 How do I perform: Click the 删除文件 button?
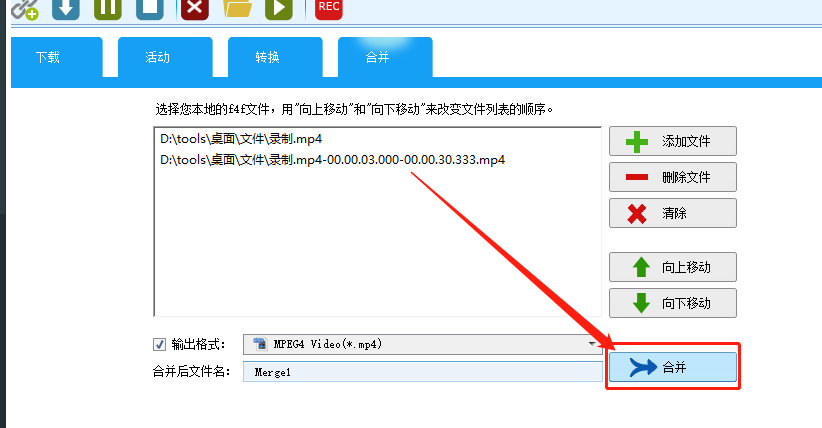(x=673, y=177)
